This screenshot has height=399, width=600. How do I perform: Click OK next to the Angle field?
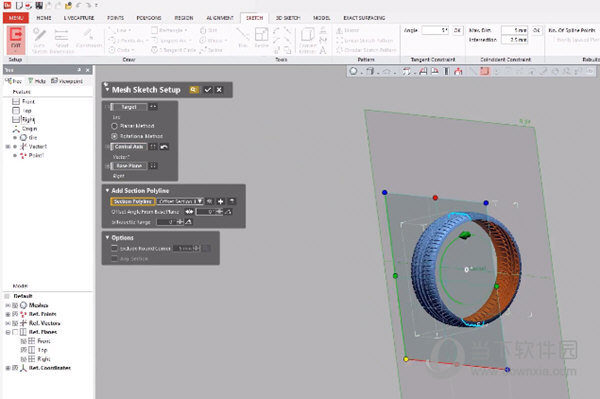click(x=457, y=30)
